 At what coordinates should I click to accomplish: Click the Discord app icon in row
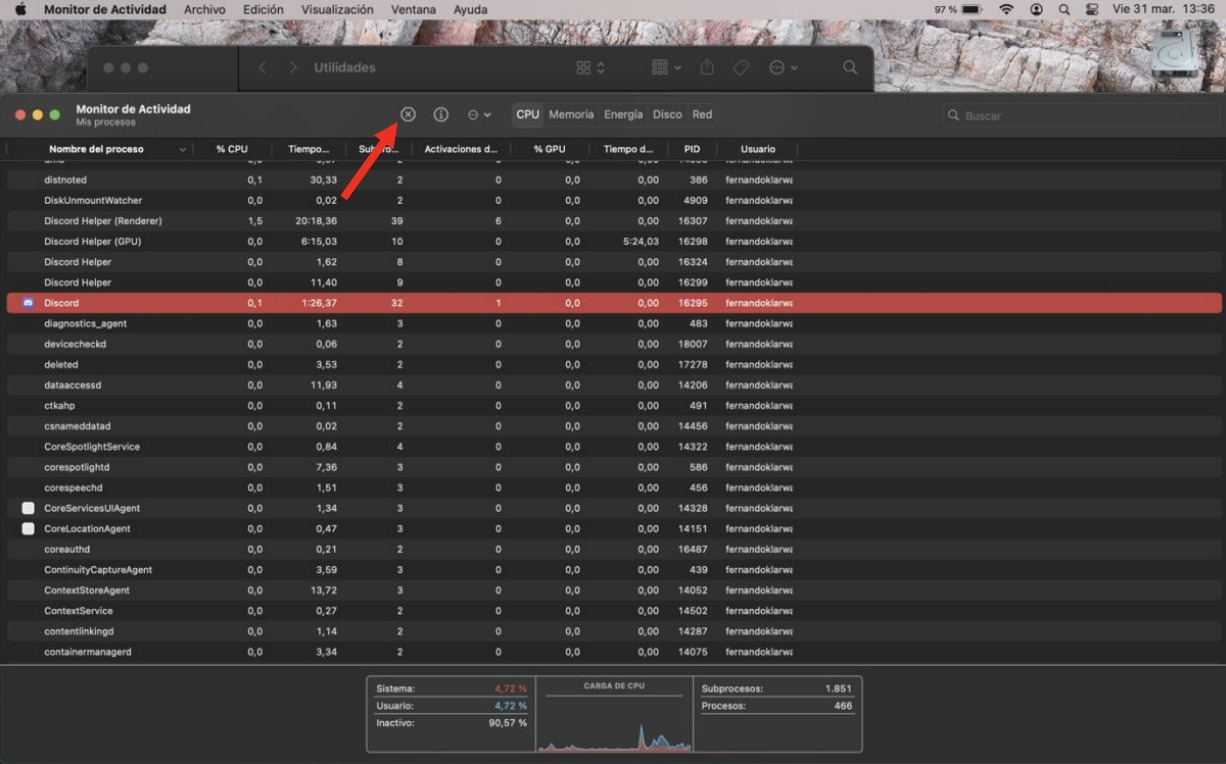28,303
